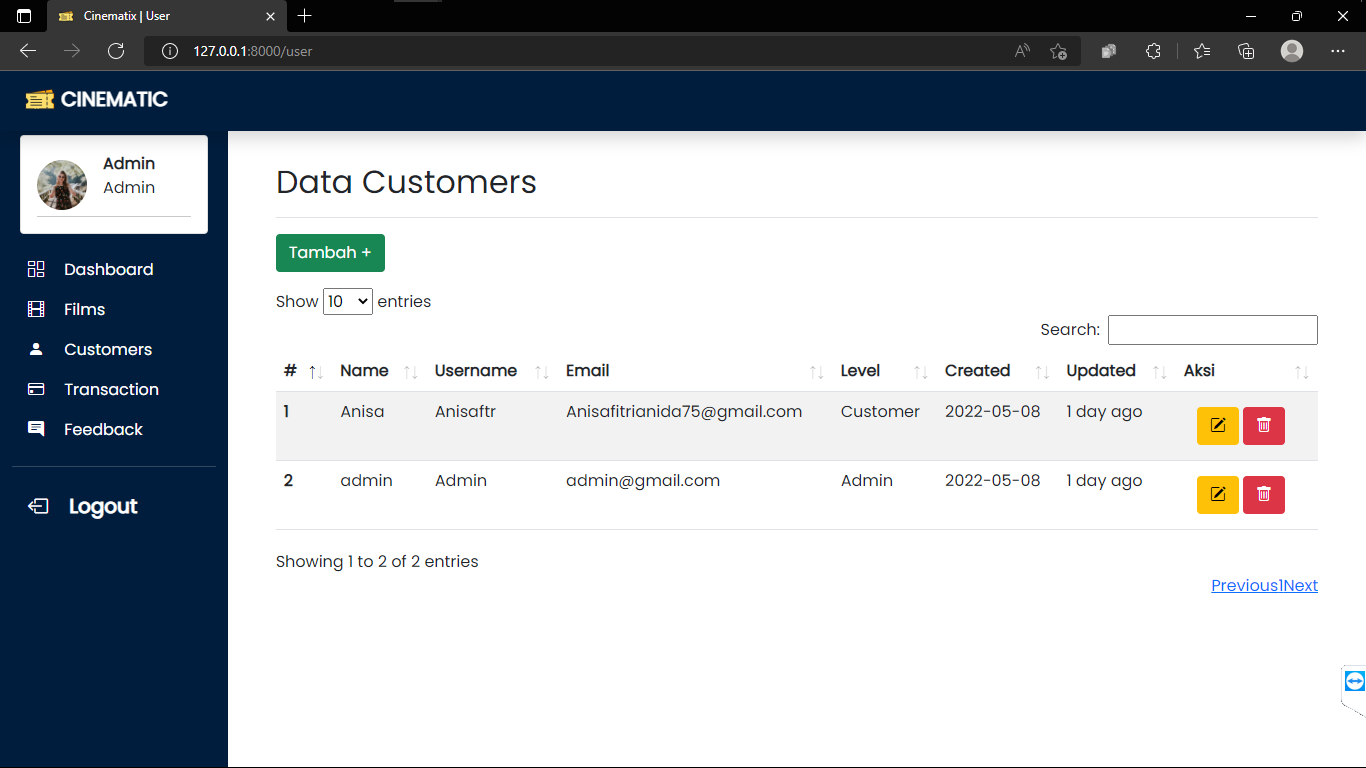This screenshot has width=1366, height=768.
Task: Select the Cinematix | User browser tab
Action: (x=165, y=16)
